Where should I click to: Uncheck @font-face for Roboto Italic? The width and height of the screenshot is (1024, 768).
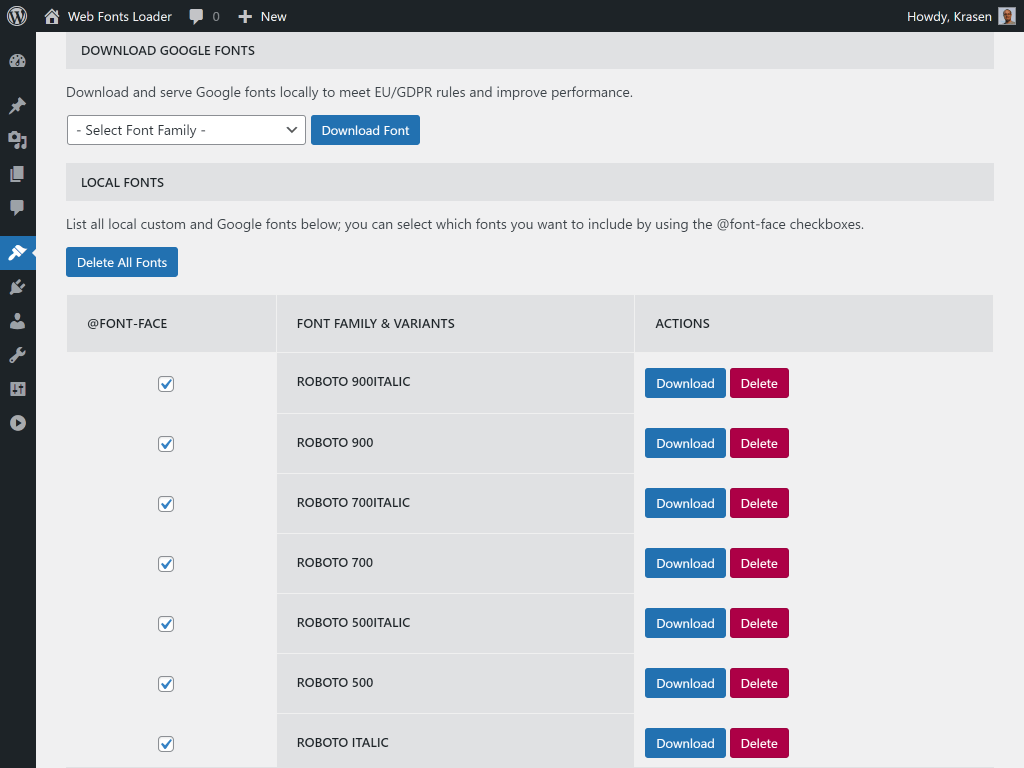coord(166,744)
